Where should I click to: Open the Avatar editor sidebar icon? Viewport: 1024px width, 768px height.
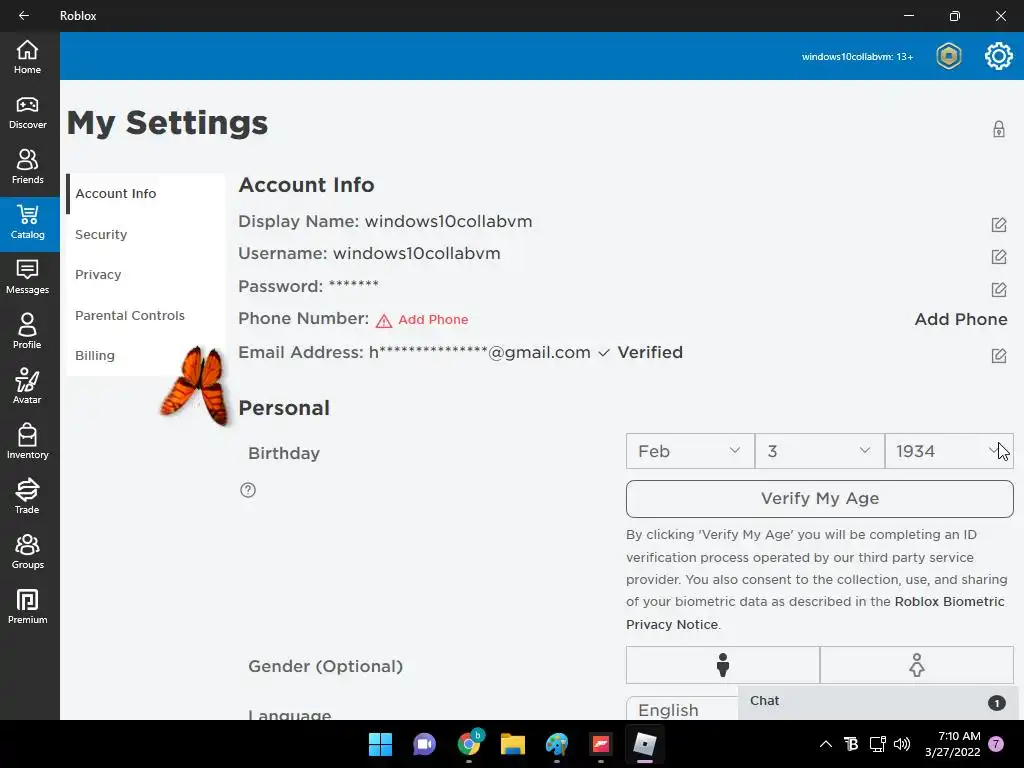tap(27, 387)
